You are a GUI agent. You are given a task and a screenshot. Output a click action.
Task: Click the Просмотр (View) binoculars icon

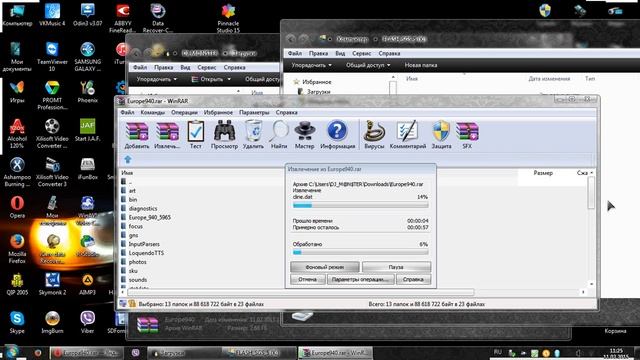[x=224, y=135]
